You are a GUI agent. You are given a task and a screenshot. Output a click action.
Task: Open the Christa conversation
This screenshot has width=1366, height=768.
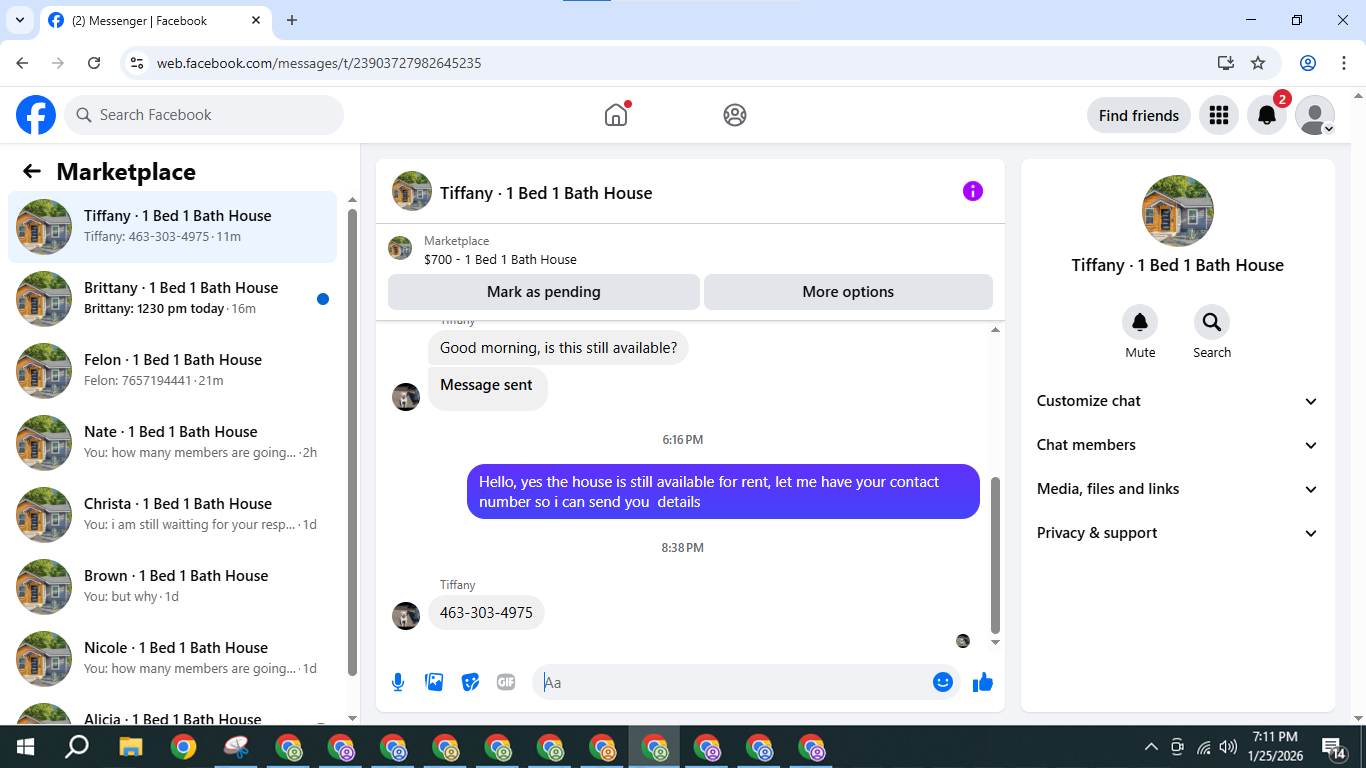[173, 515]
